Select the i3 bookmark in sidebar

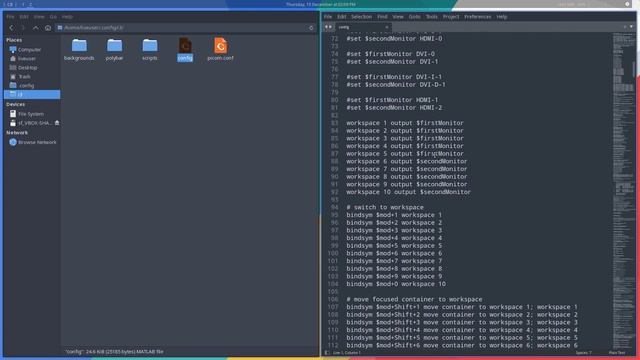32,94
